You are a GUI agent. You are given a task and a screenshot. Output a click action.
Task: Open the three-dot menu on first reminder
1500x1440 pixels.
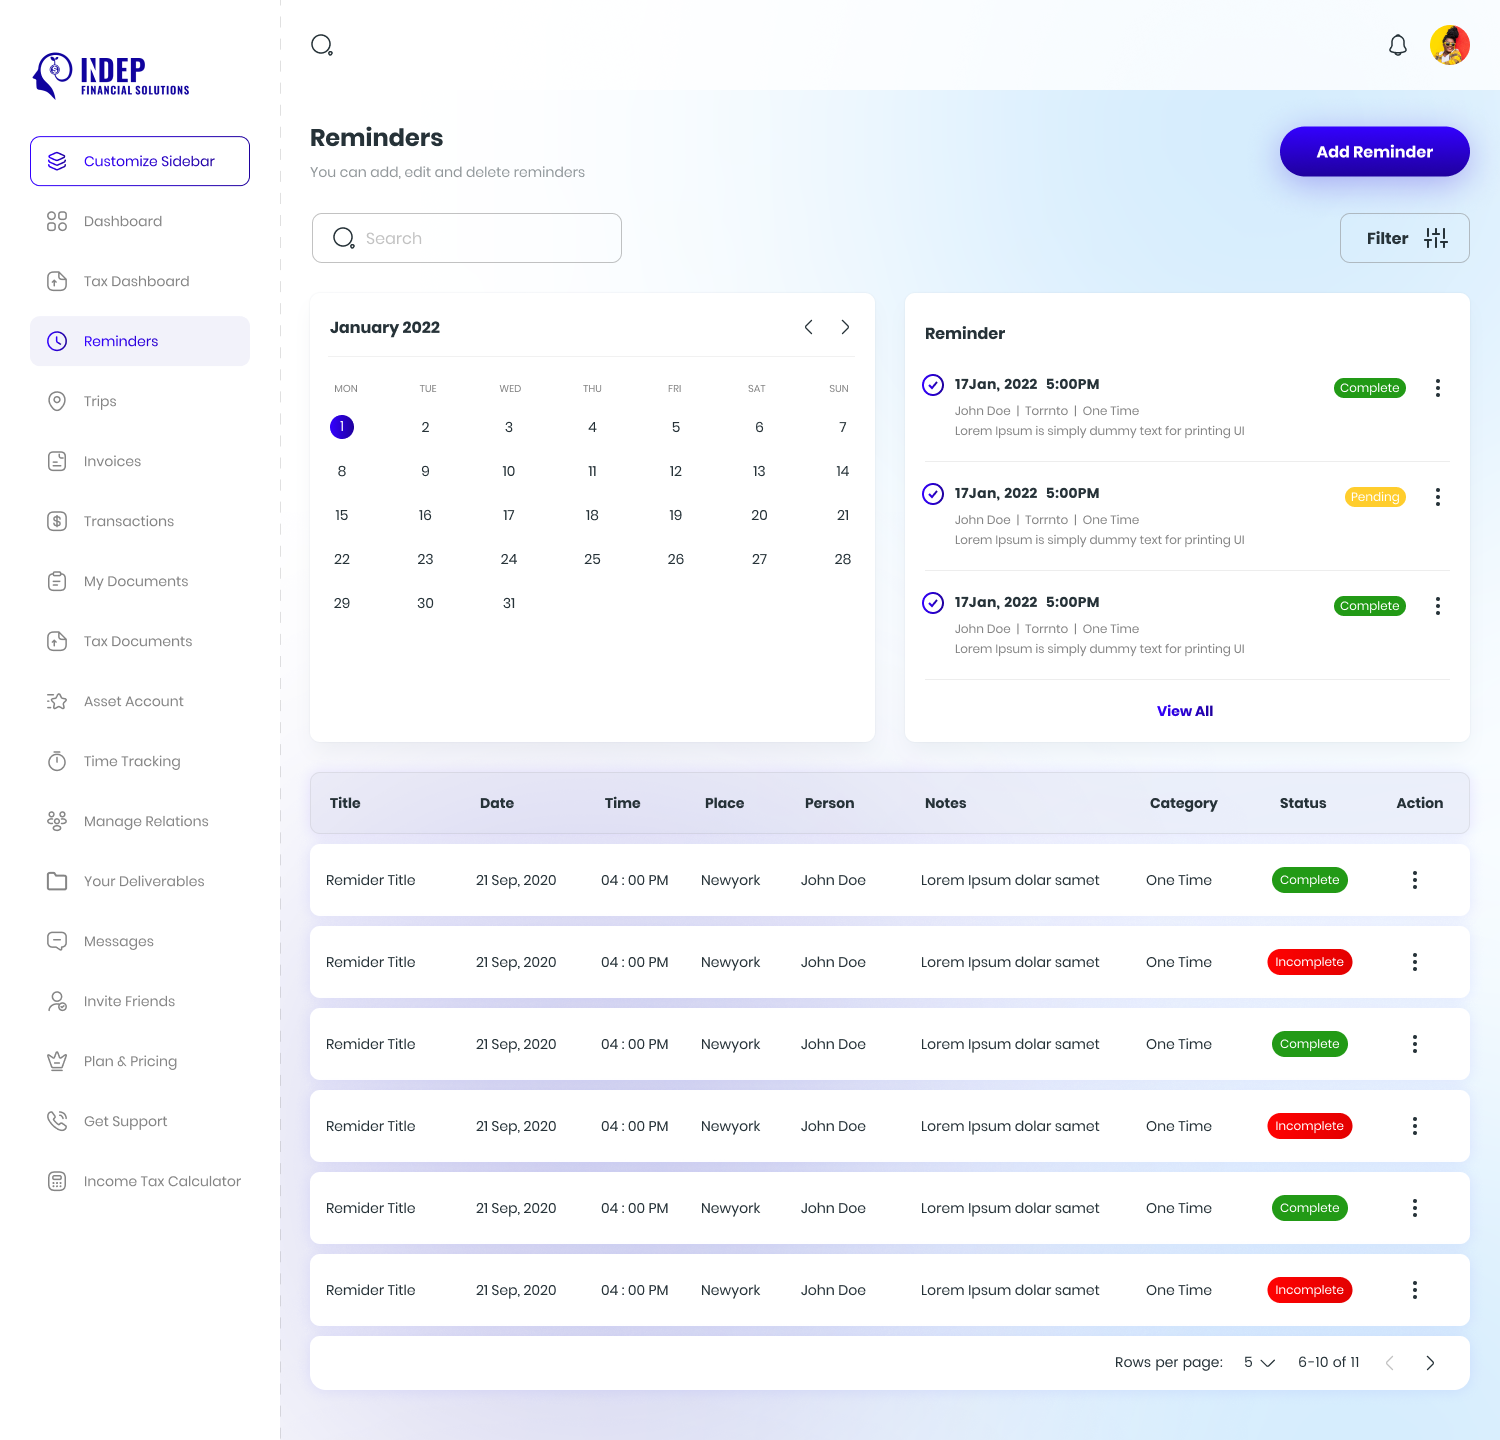(1438, 388)
